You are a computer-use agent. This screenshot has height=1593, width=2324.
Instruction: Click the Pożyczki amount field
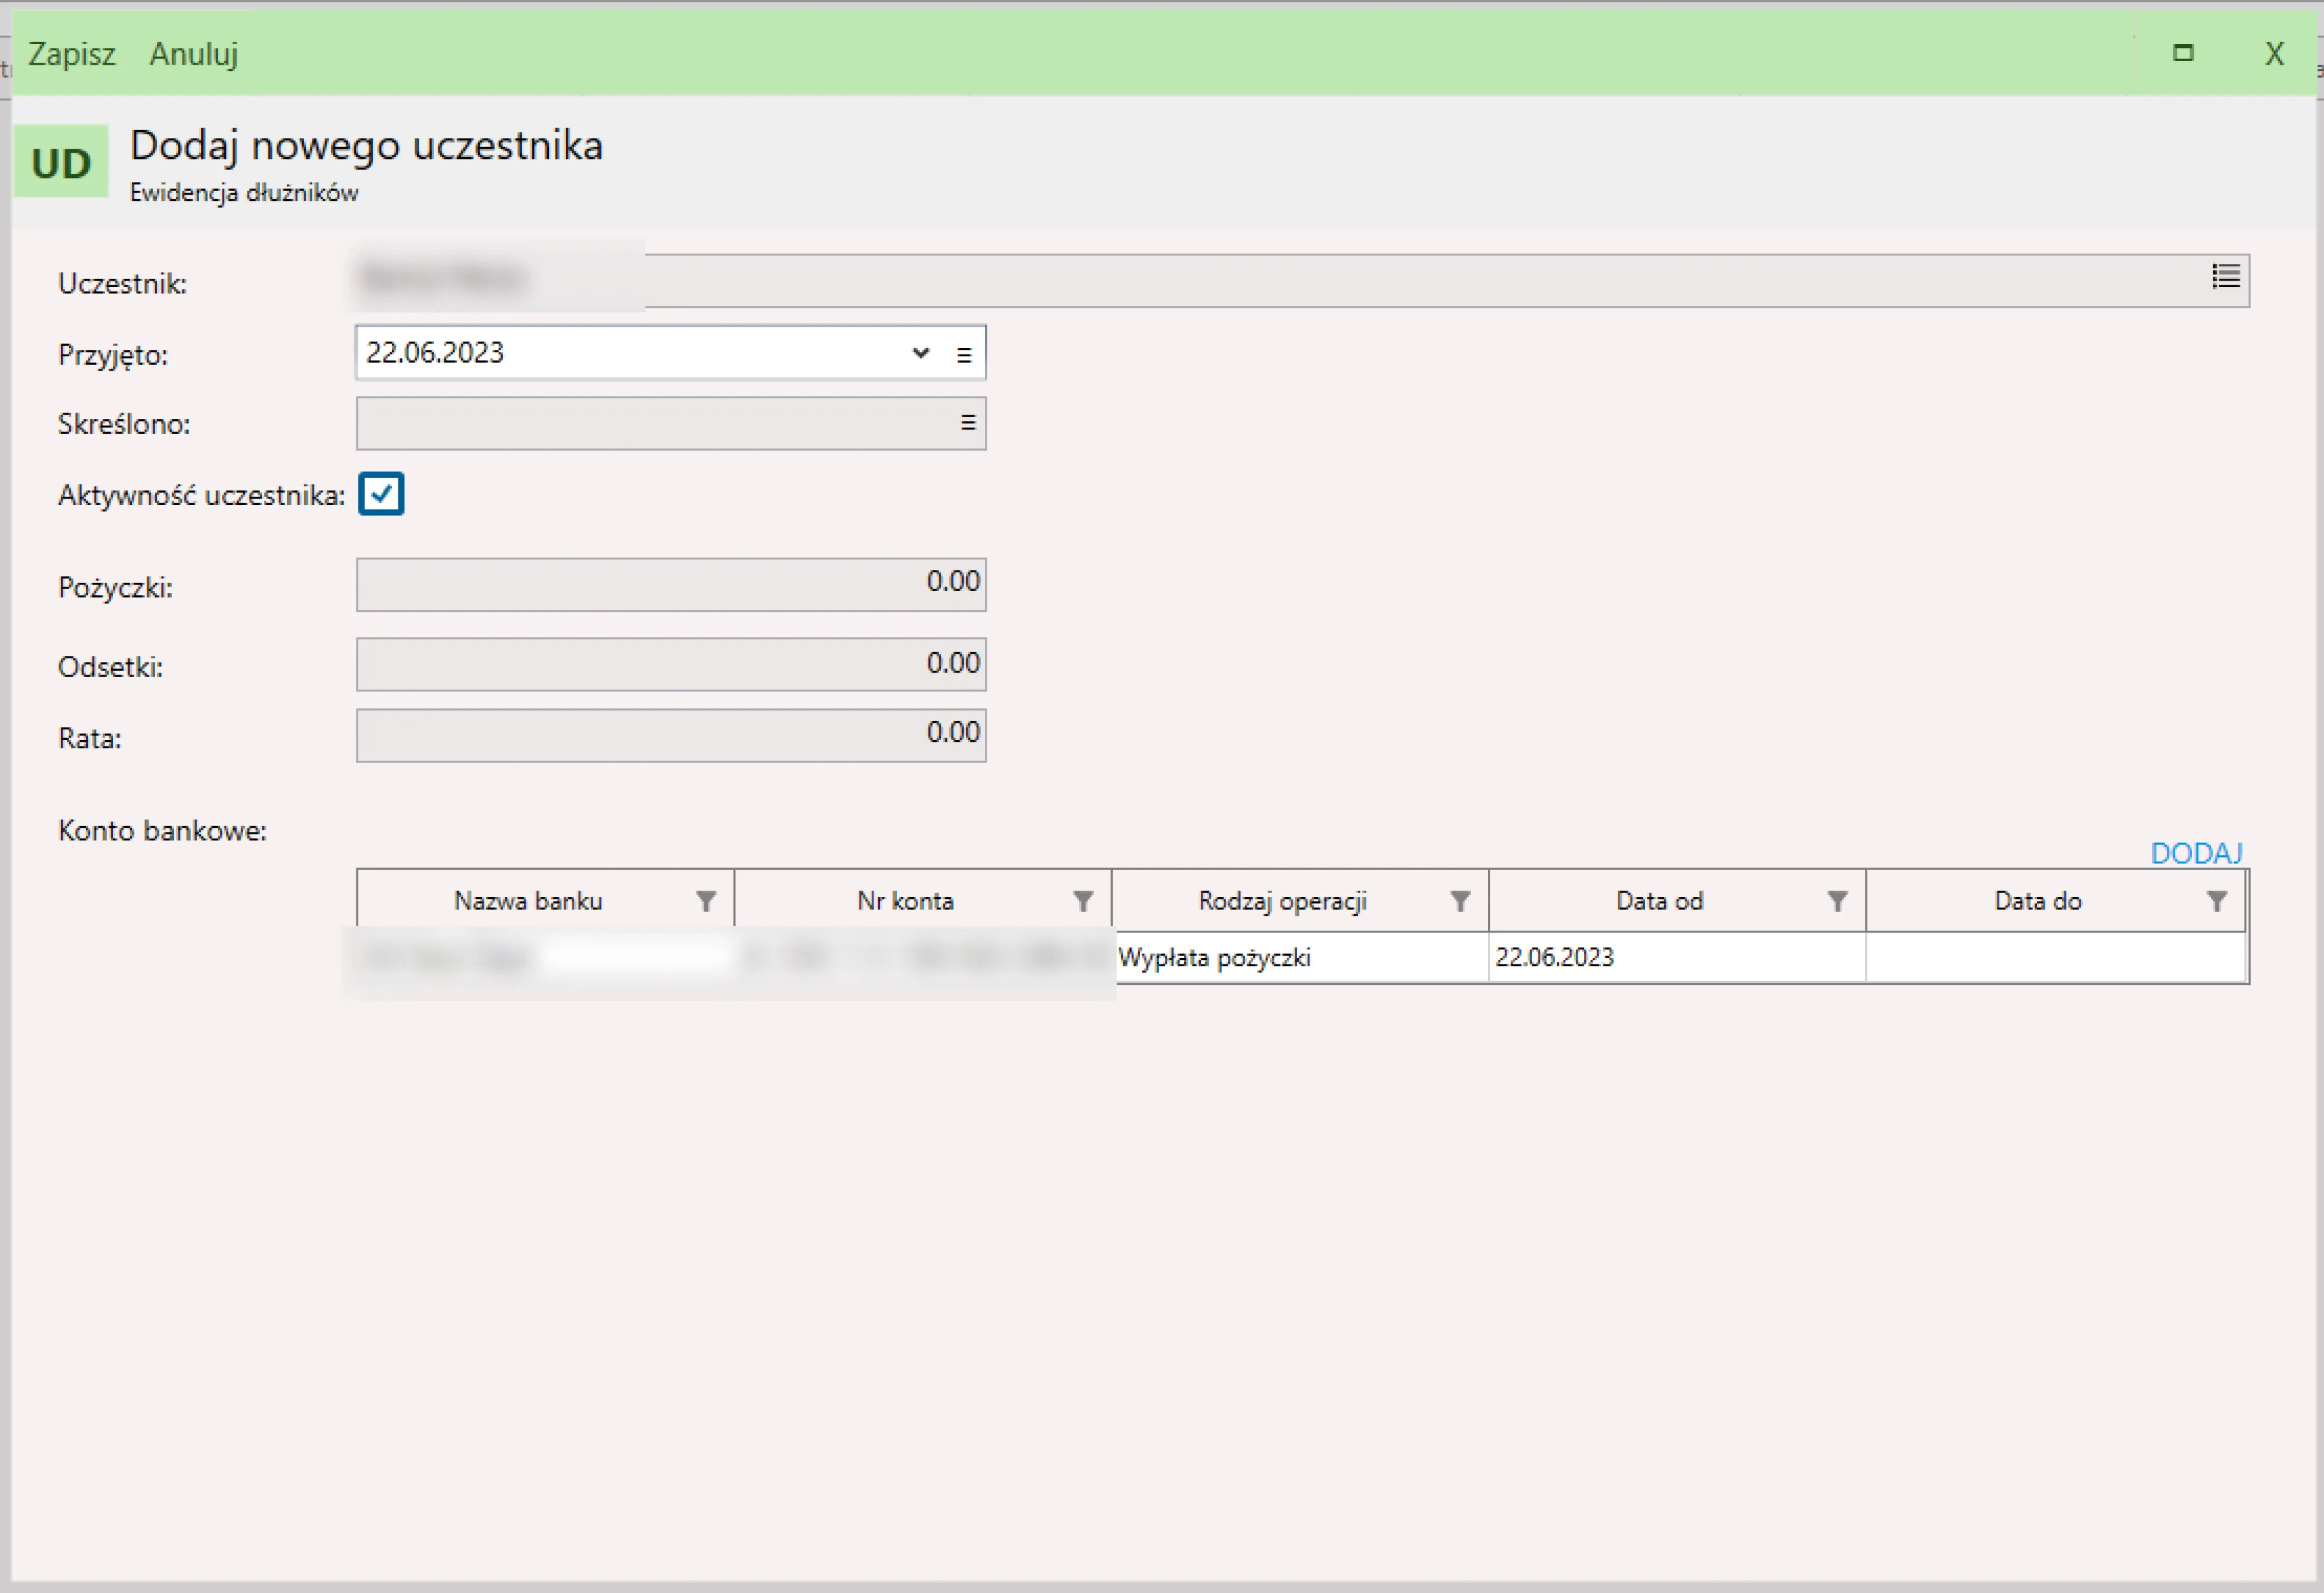click(x=671, y=585)
